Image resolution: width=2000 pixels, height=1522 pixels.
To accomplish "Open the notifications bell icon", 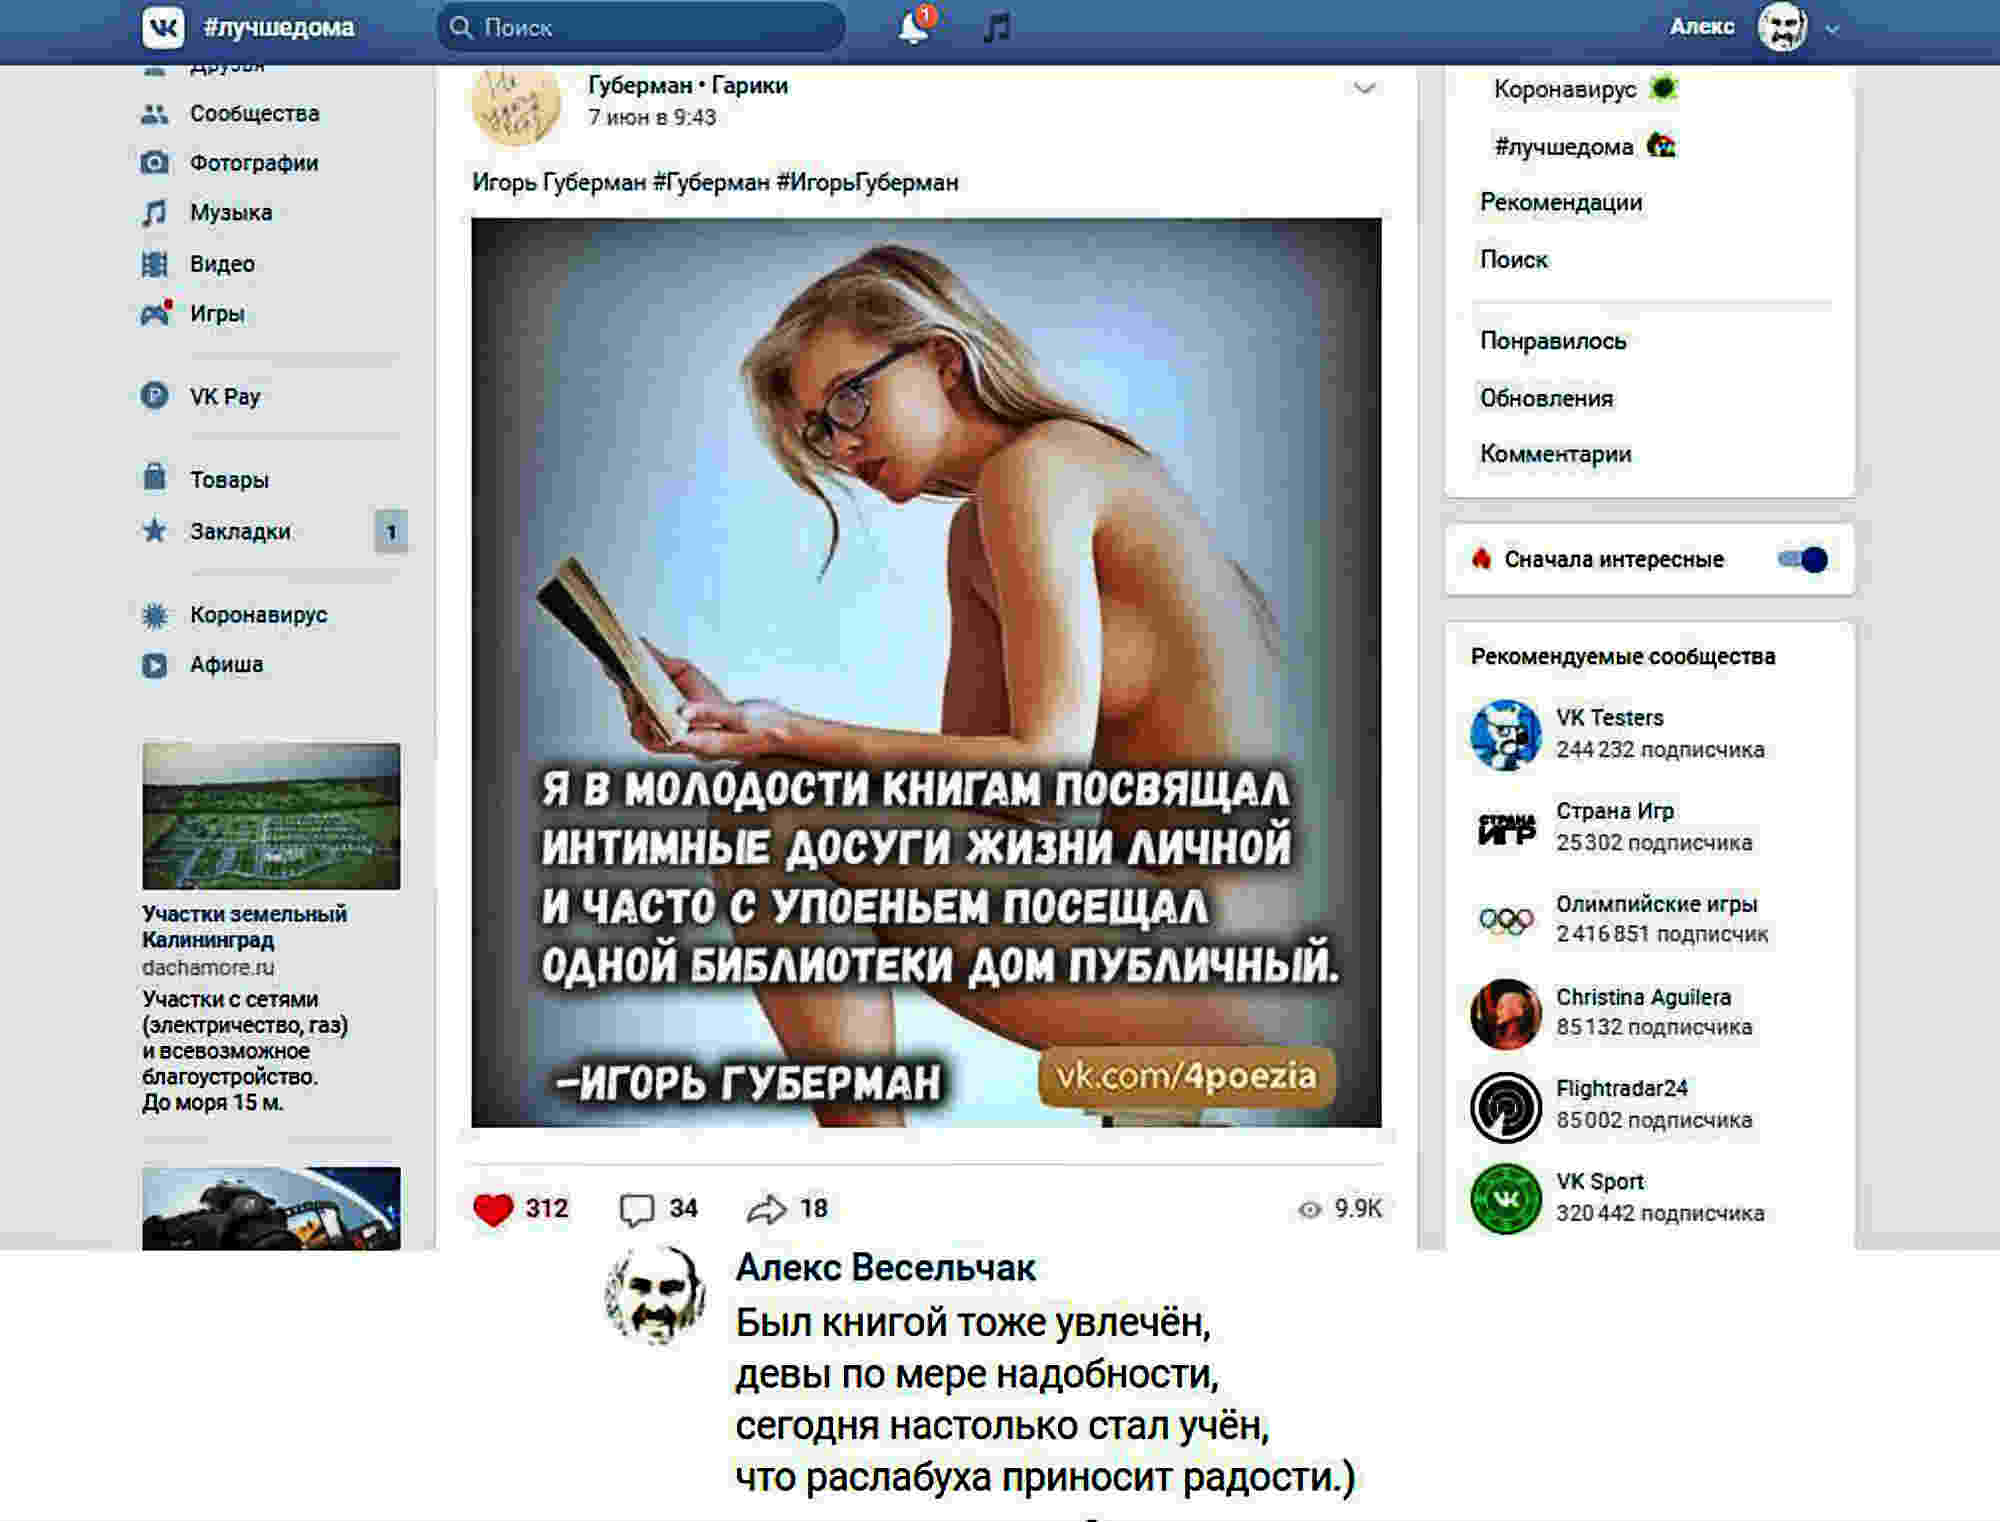I will point(912,28).
